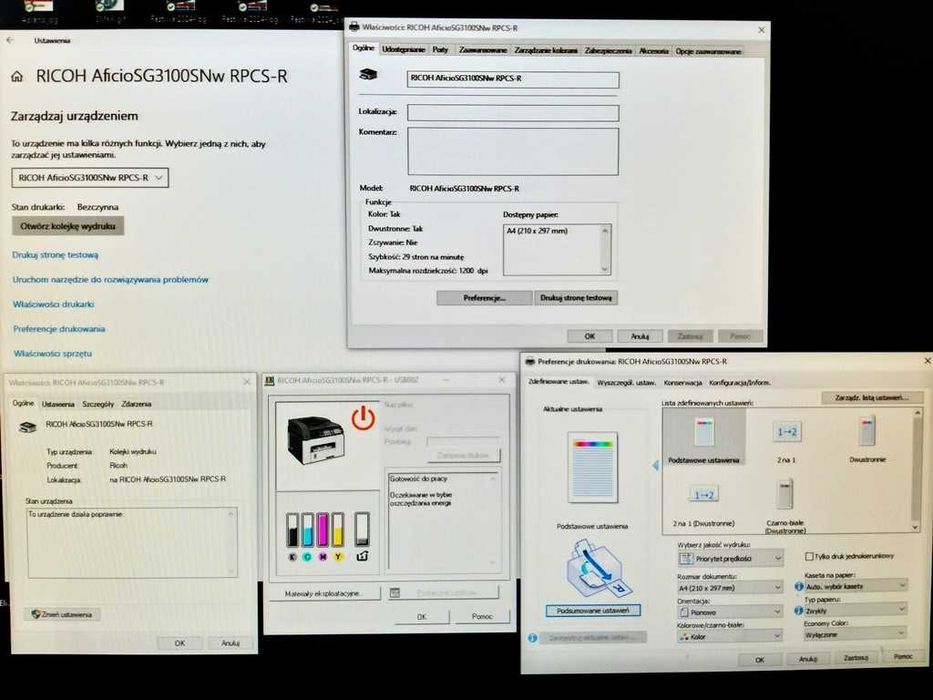Switch to the Porty tab
933x700 pixels.
pos(440,49)
